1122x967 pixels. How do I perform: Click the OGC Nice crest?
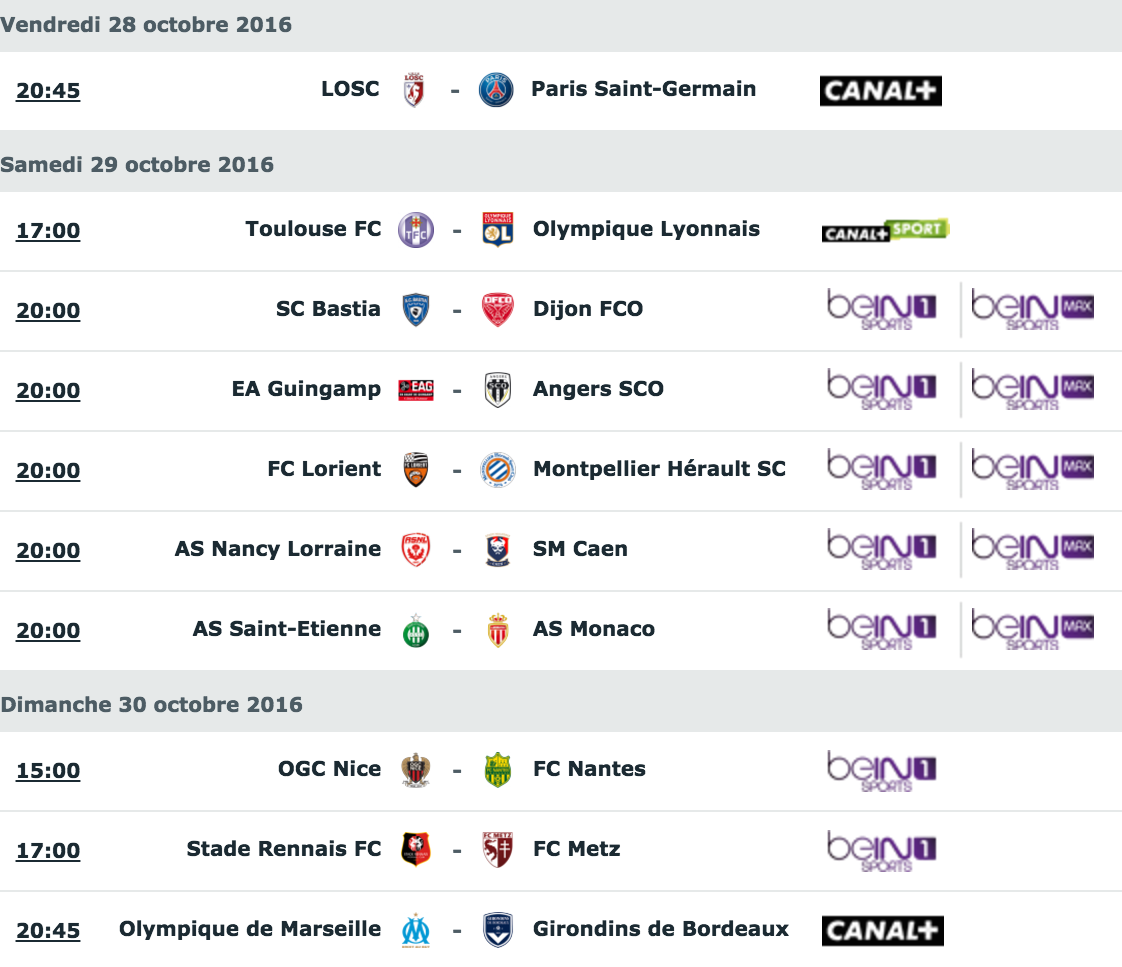coord(416,770)
